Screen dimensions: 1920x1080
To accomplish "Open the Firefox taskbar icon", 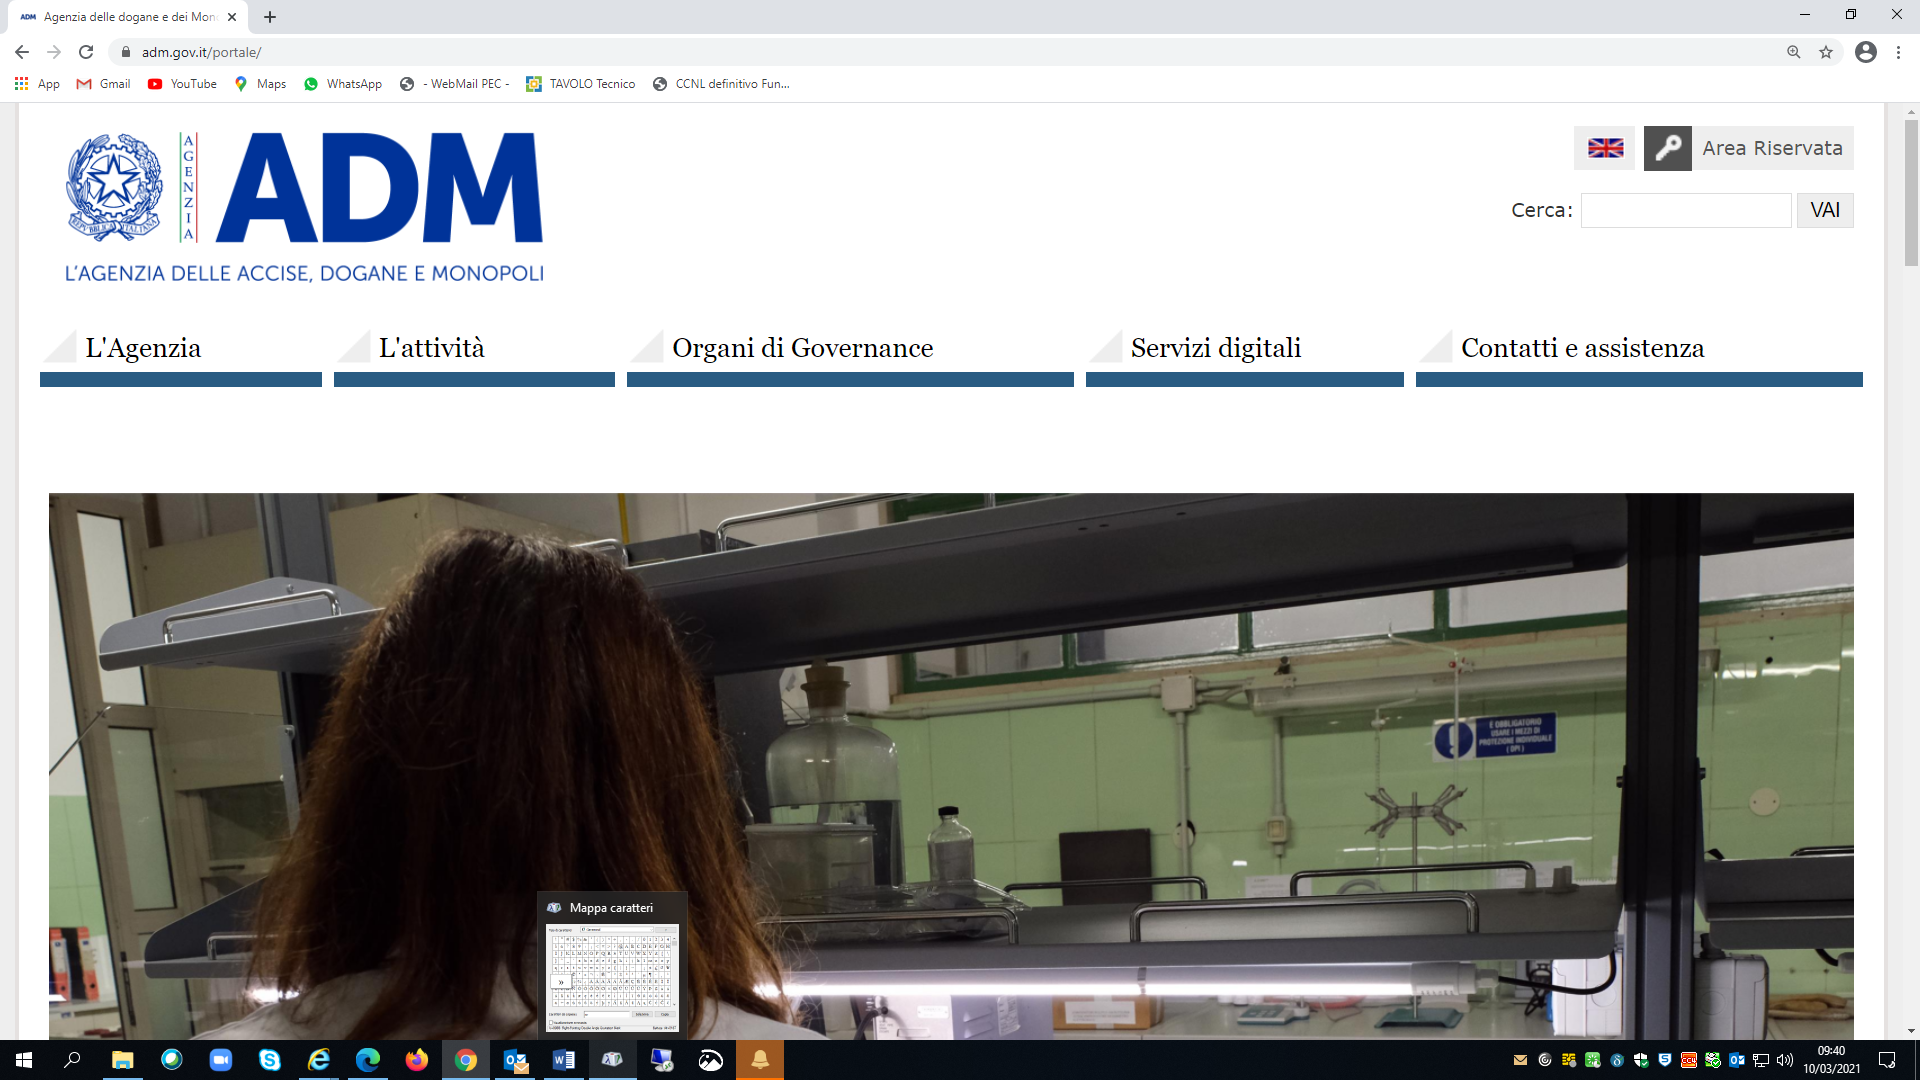I will point(417,1060).
